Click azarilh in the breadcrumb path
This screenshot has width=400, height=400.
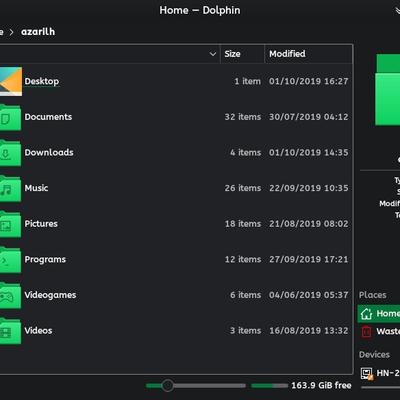pos(38,32)
